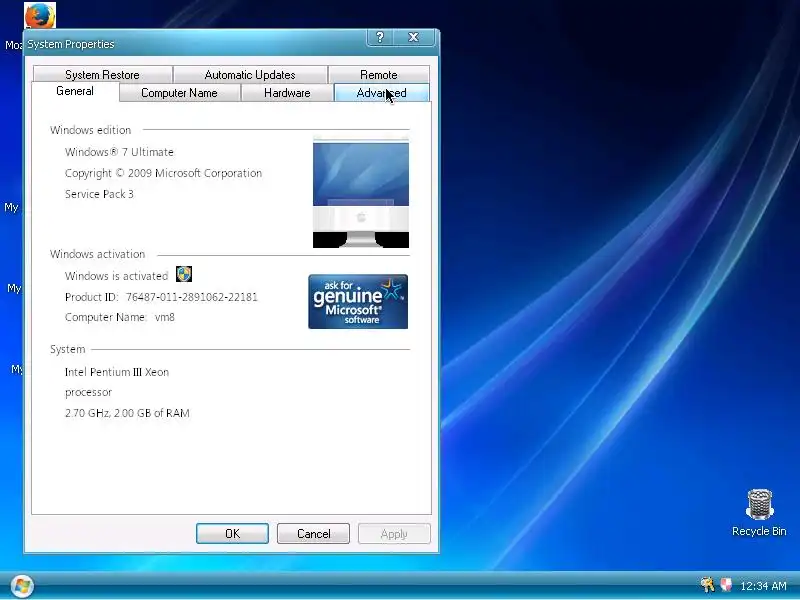Click the 2.70 GHz, 2.00 GB of RAM text
Viewport: 800px width, 600px height.
127,413
